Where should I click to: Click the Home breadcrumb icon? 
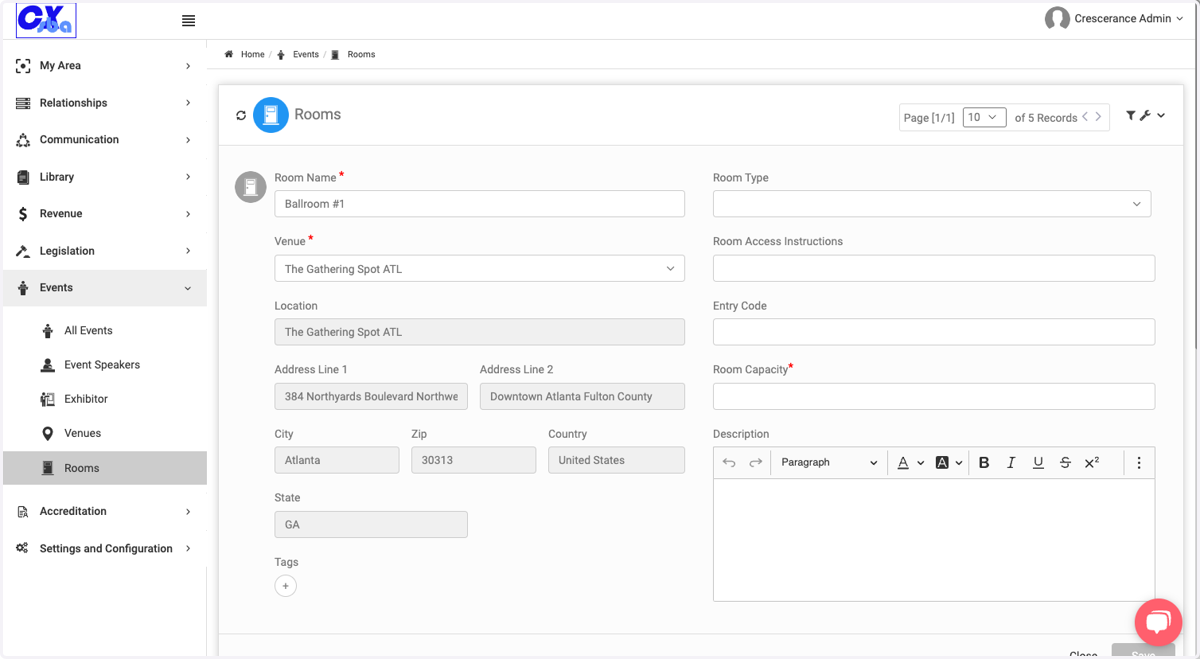[229, 54]
